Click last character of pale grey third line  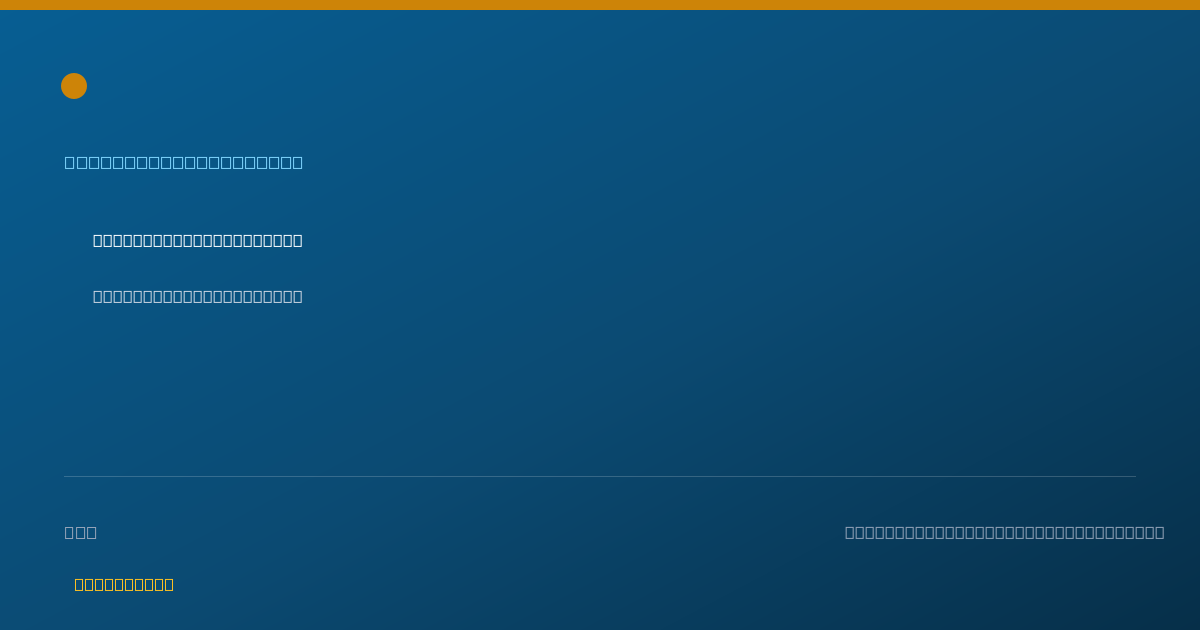click(298, 296)
